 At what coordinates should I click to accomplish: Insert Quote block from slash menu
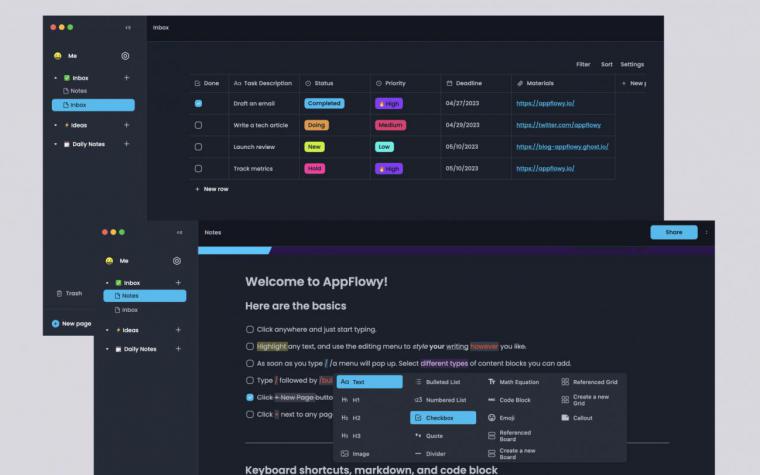(429, 436)
